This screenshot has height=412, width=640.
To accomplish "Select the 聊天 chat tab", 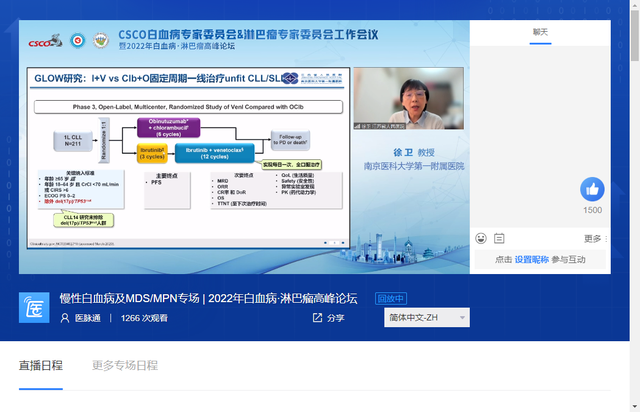I will tap(540, 32).
